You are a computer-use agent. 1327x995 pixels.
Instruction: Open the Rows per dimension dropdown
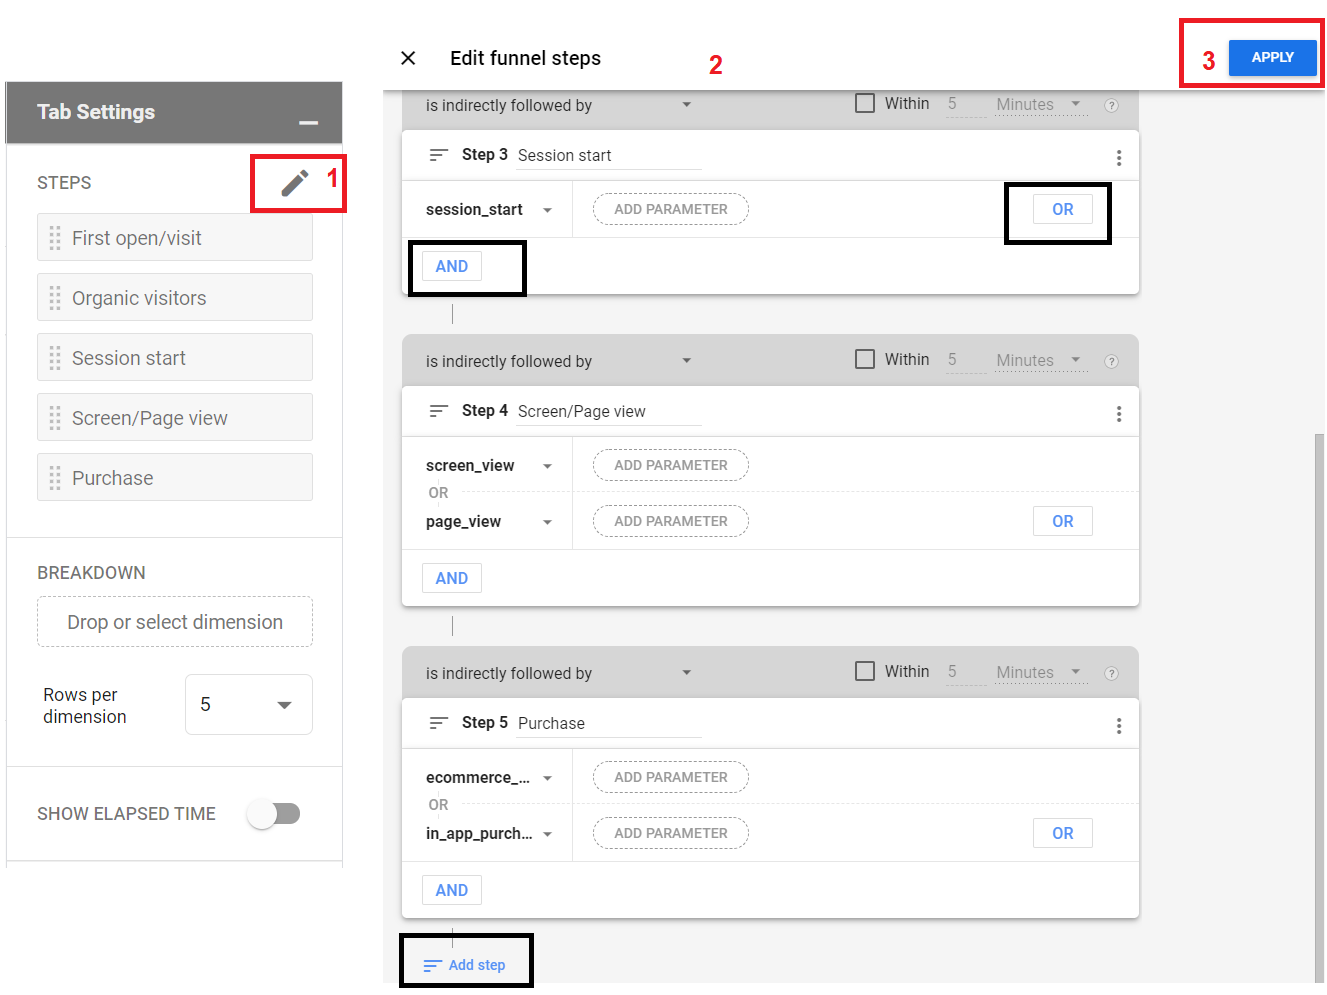tap(249, 705)
